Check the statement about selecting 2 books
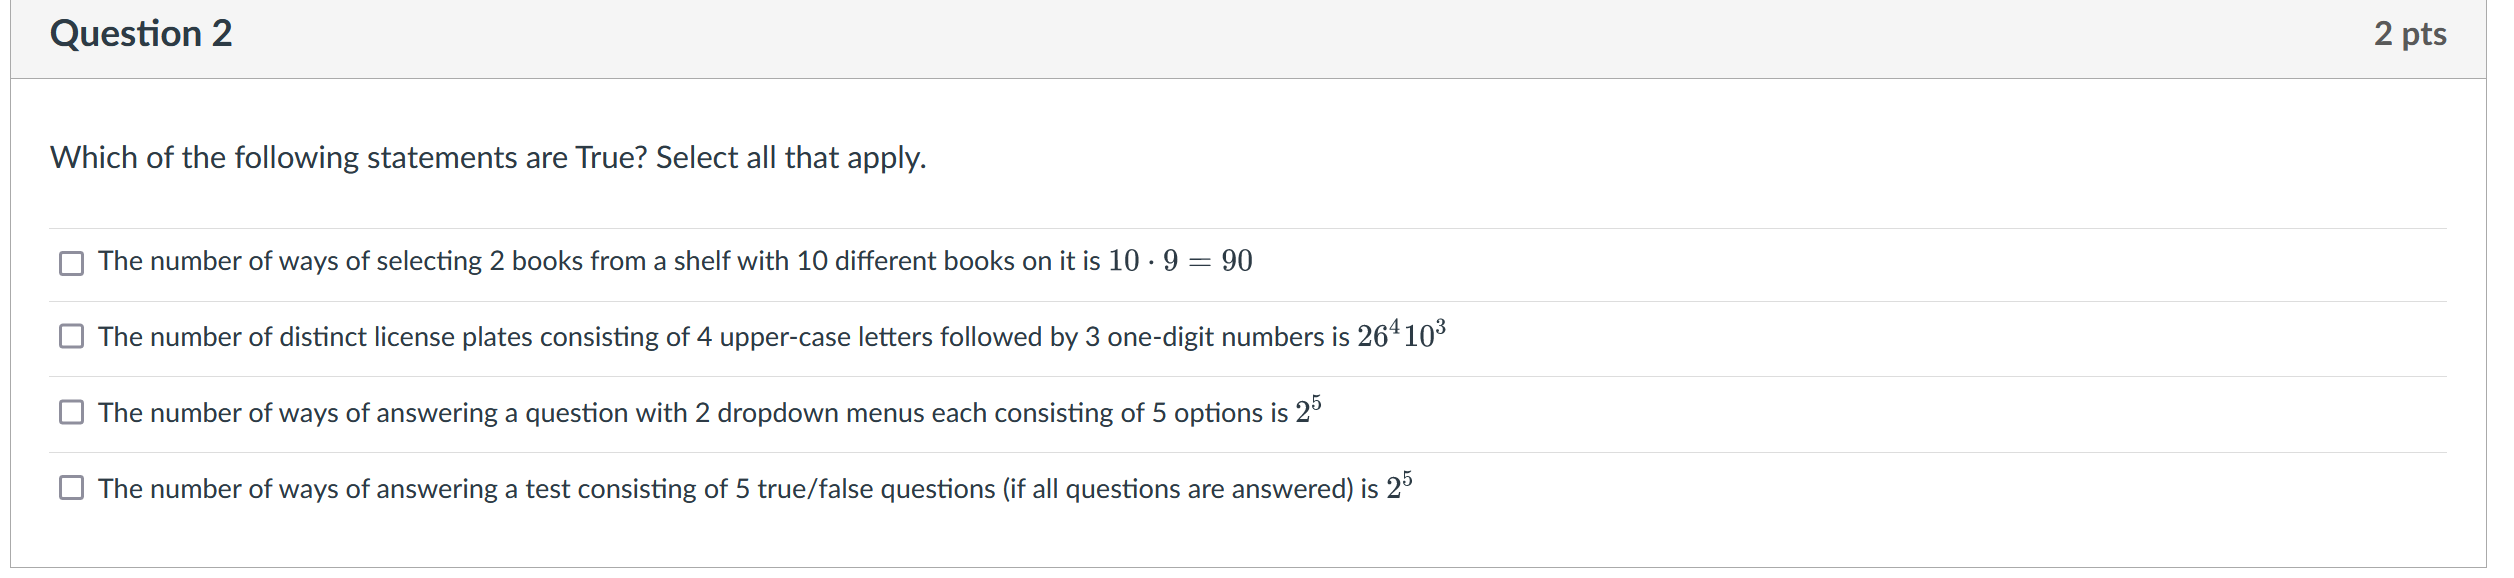Screen dimensions: 2514x578 pyautogui.click(x=70, y=262)
